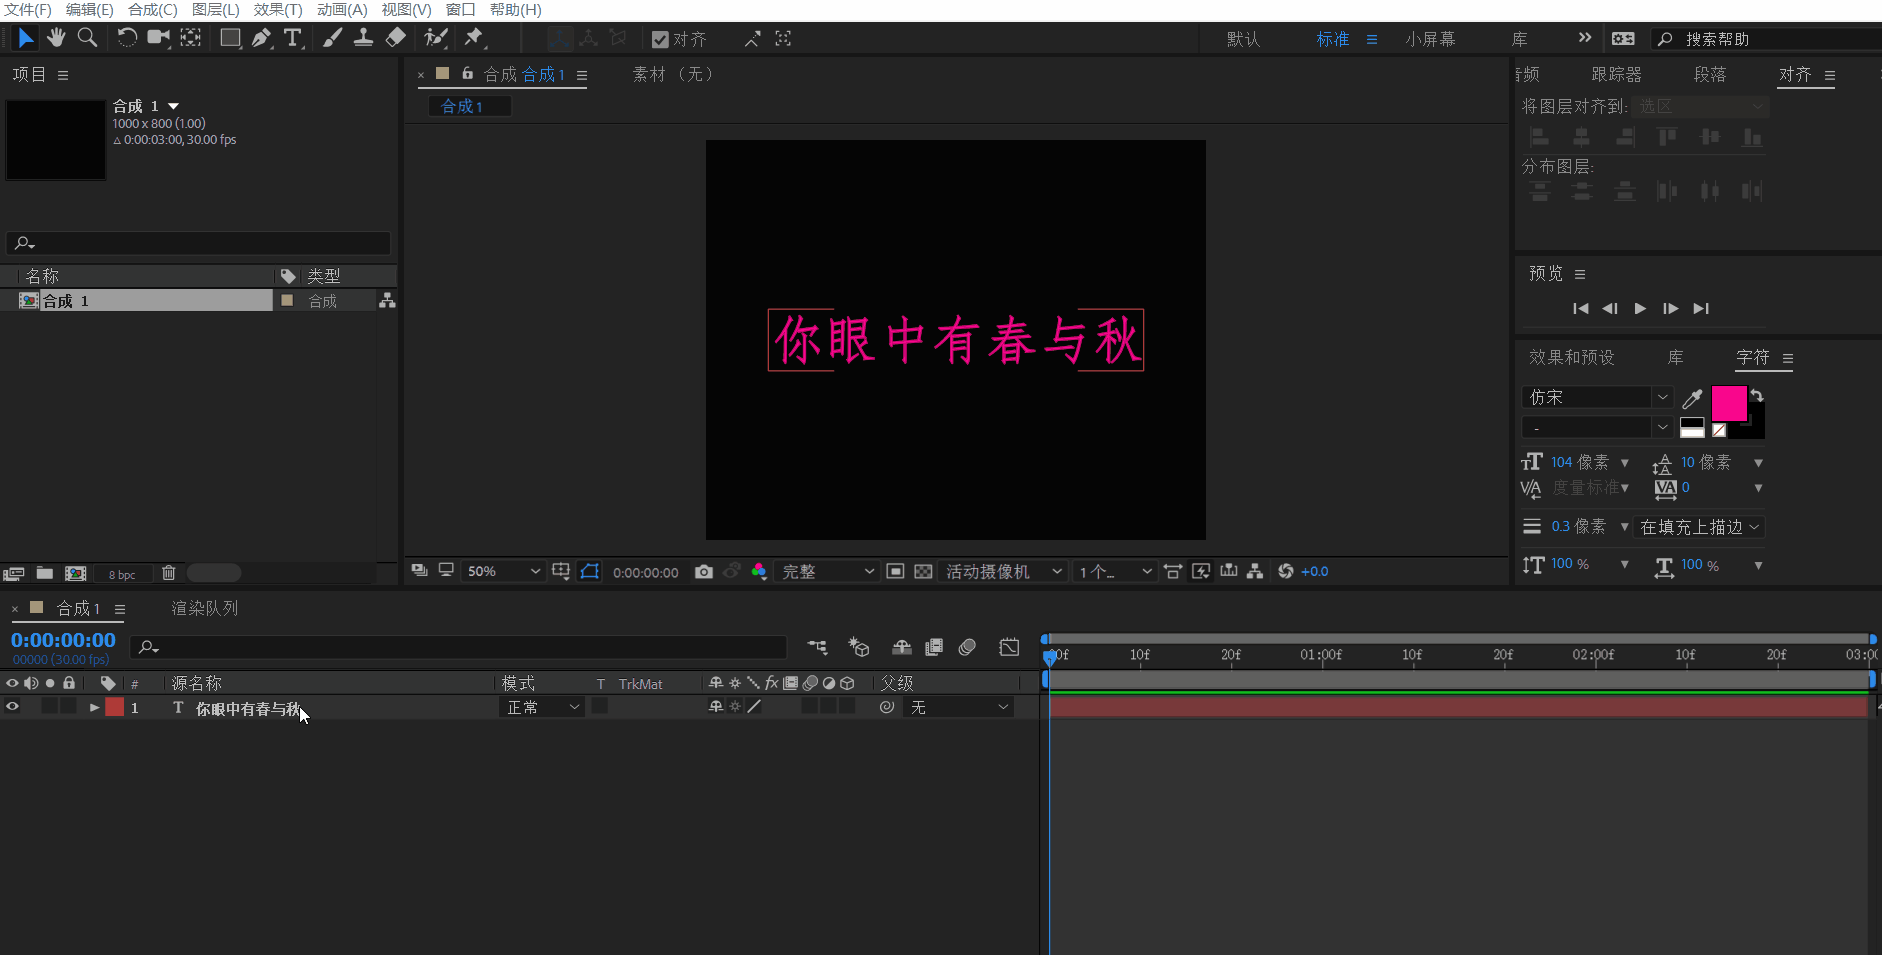Click the eyedropper in Character panel
The height and width of the screenshot is (955, 1882).
pos(1692,399)
